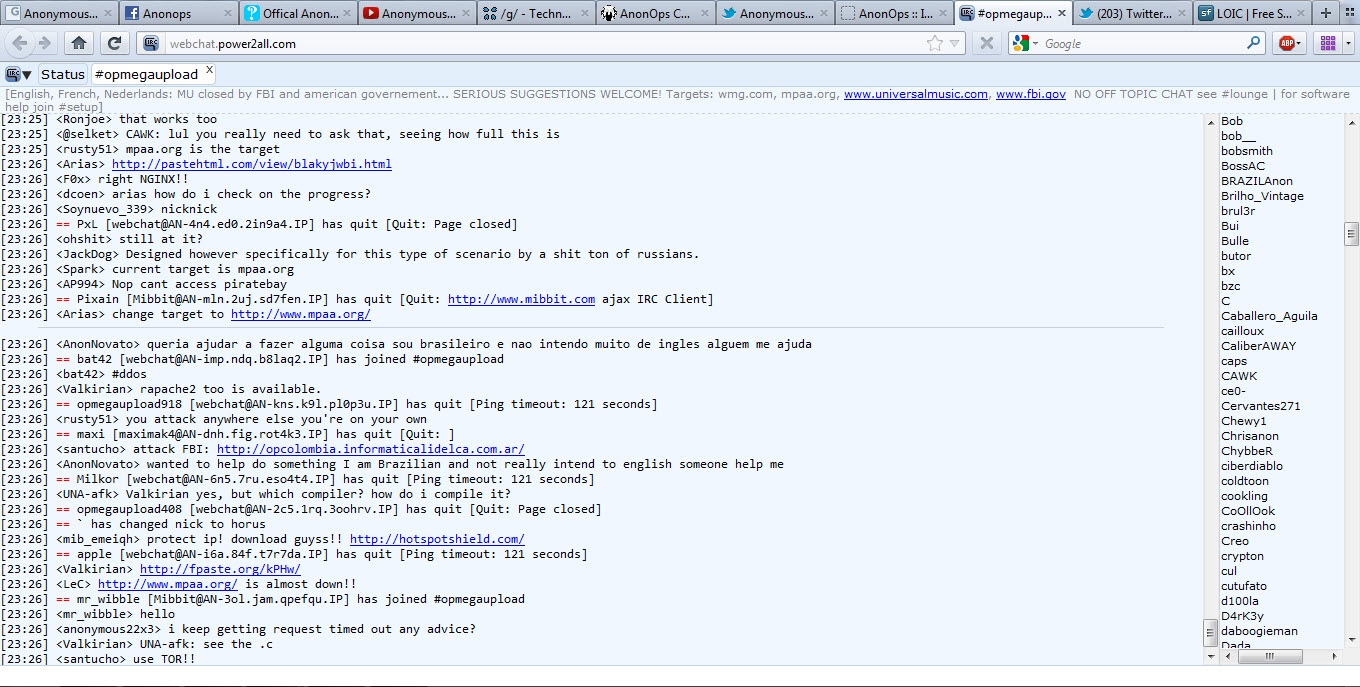Open the Home page button
Image resolution: width=1360 pixels, height=687 pixels.
[x=79, y=43]
